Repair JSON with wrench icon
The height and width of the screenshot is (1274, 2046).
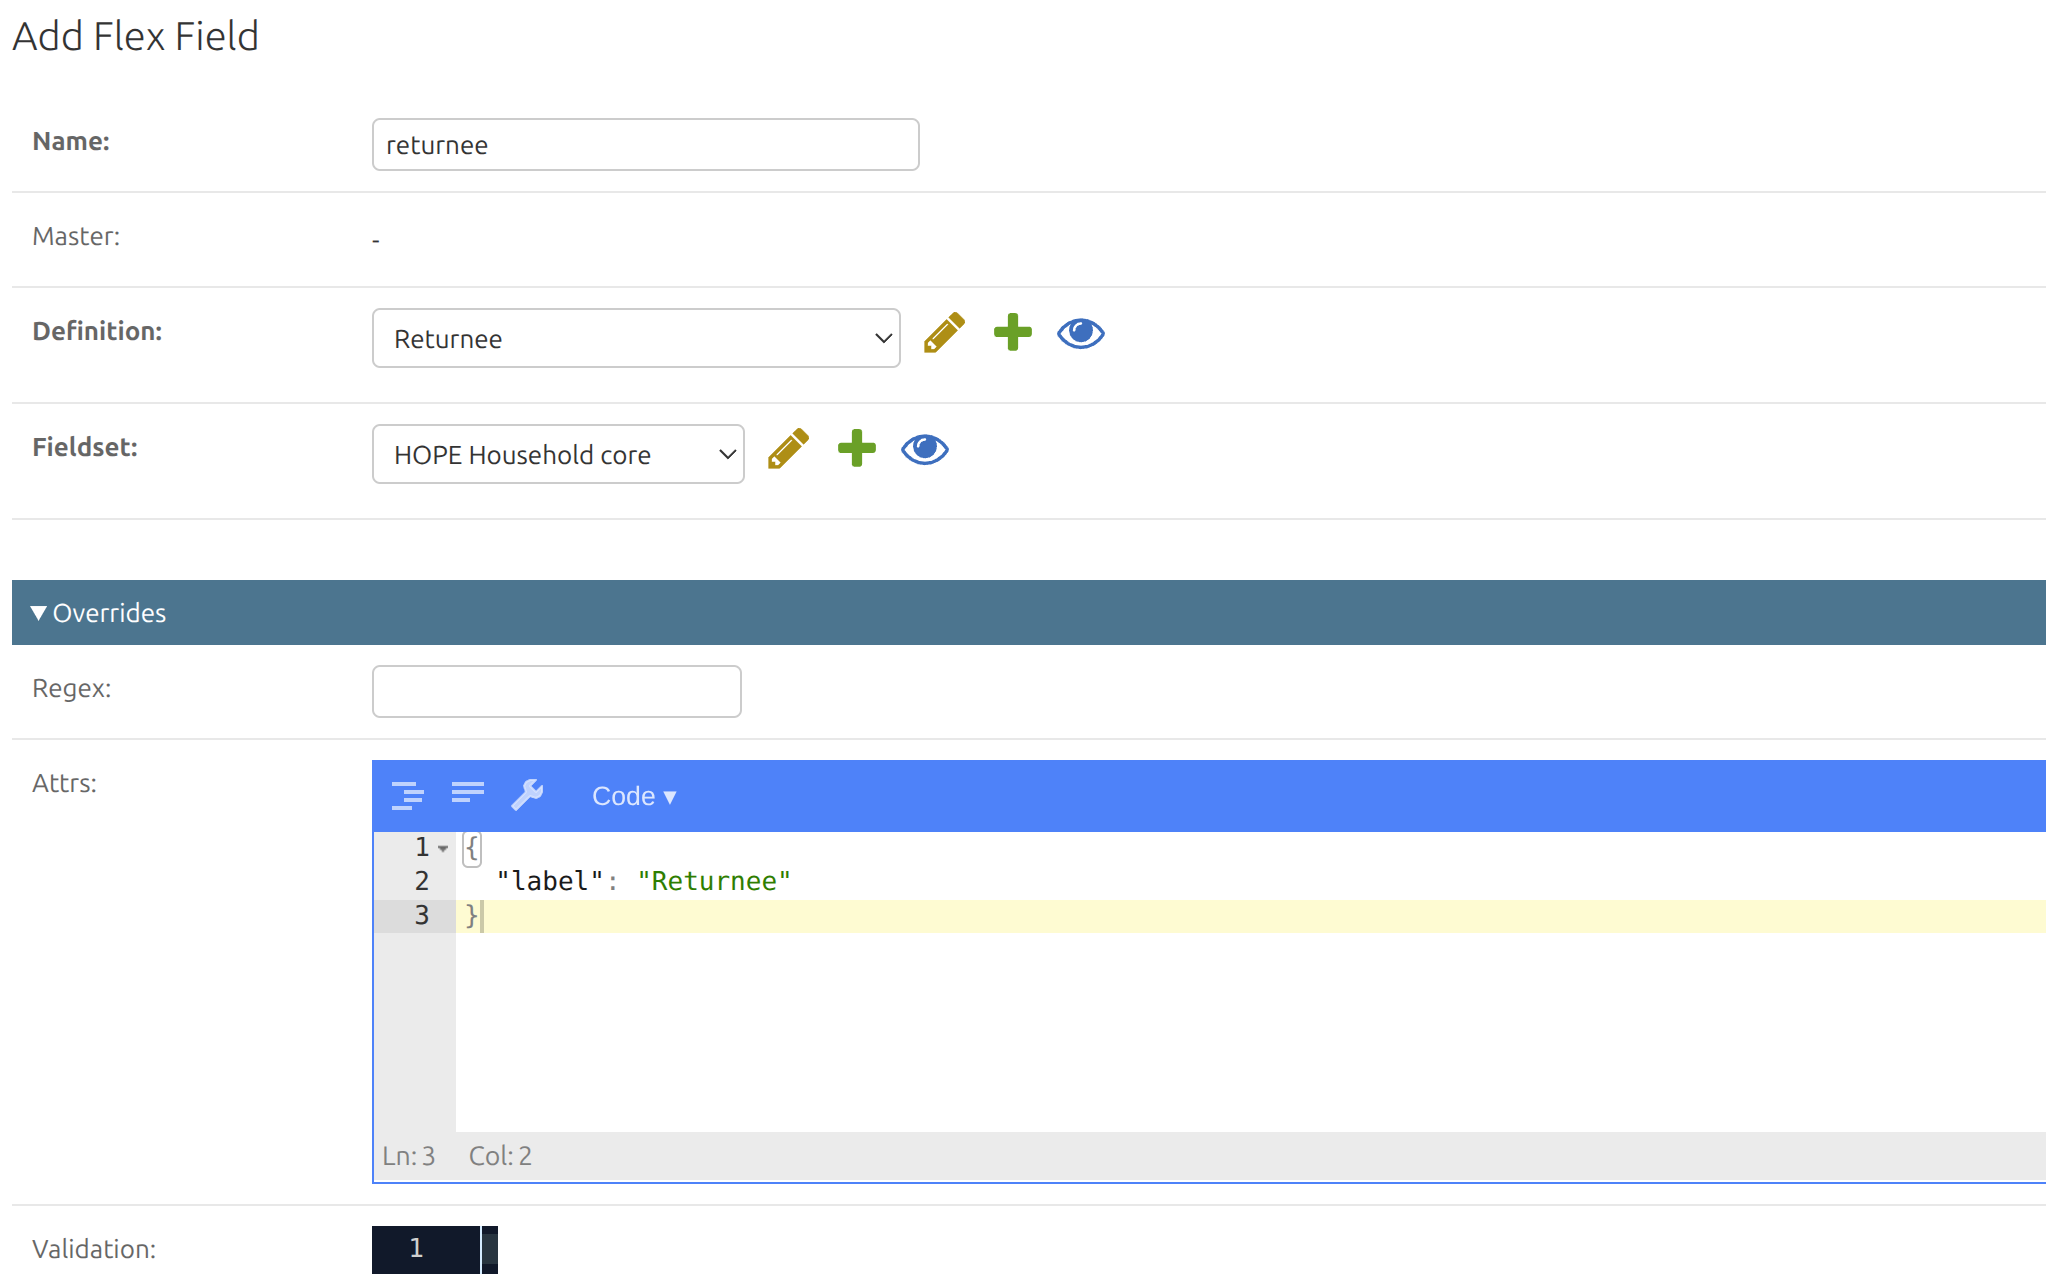point(527,795)
